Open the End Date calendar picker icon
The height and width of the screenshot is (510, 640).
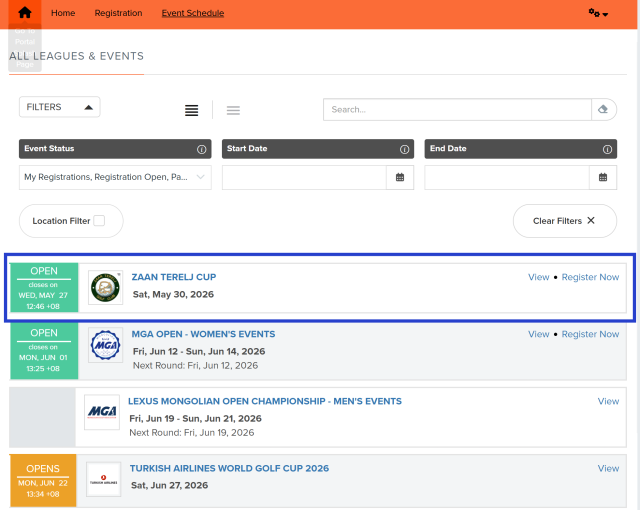point(603,178)
